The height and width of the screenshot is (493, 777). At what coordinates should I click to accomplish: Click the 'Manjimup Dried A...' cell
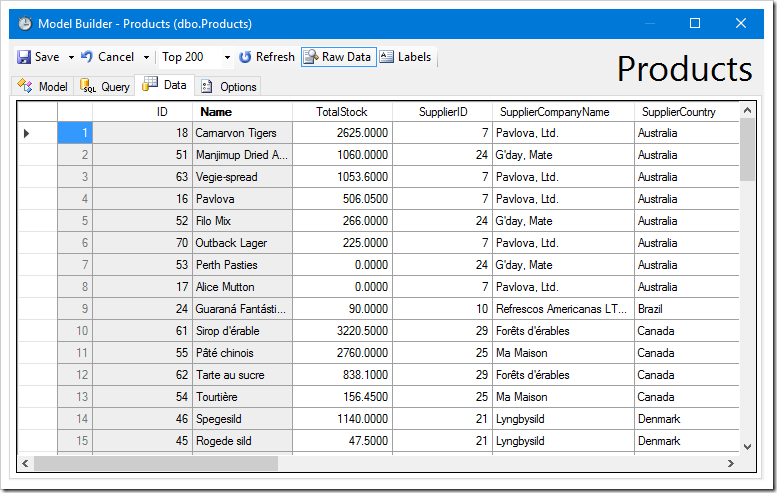242,155
